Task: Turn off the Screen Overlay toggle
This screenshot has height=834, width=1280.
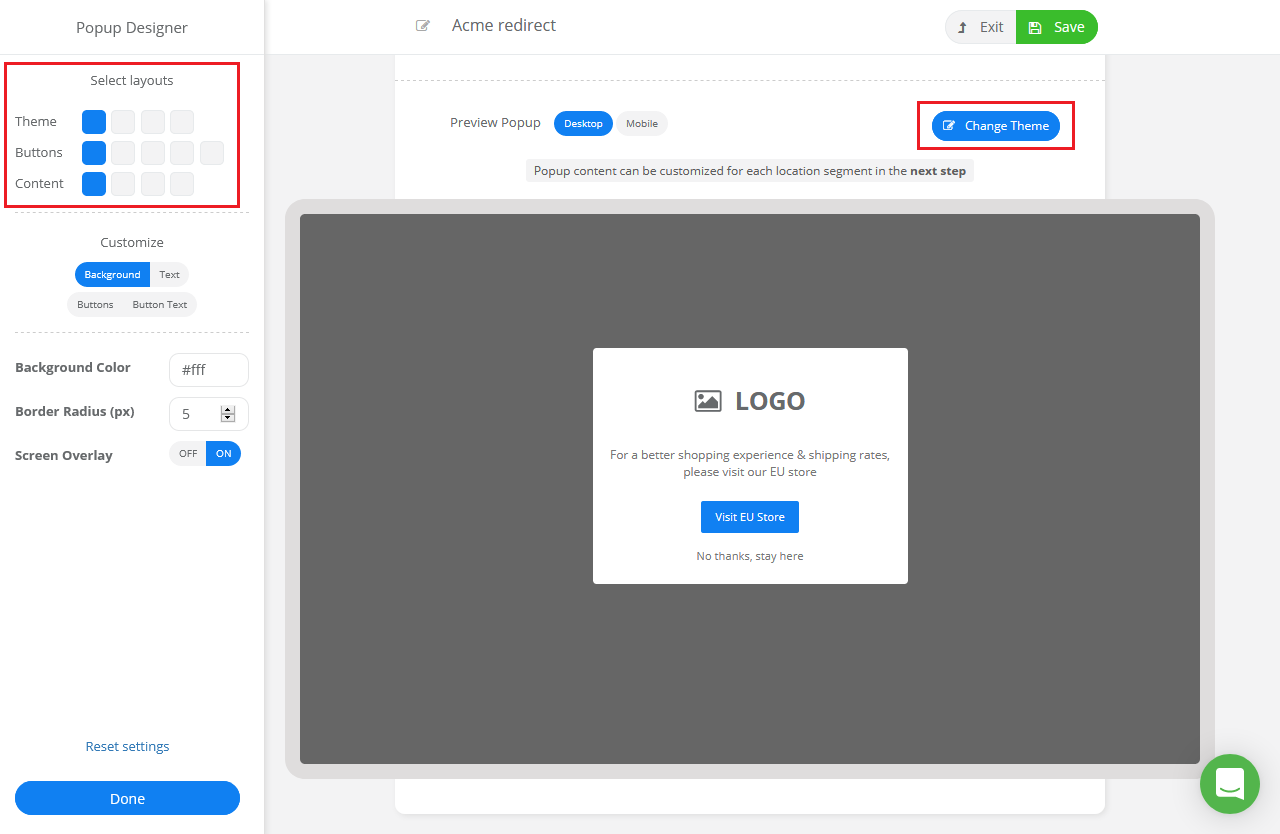Action: pyautogui.click(x=187, y=453)
